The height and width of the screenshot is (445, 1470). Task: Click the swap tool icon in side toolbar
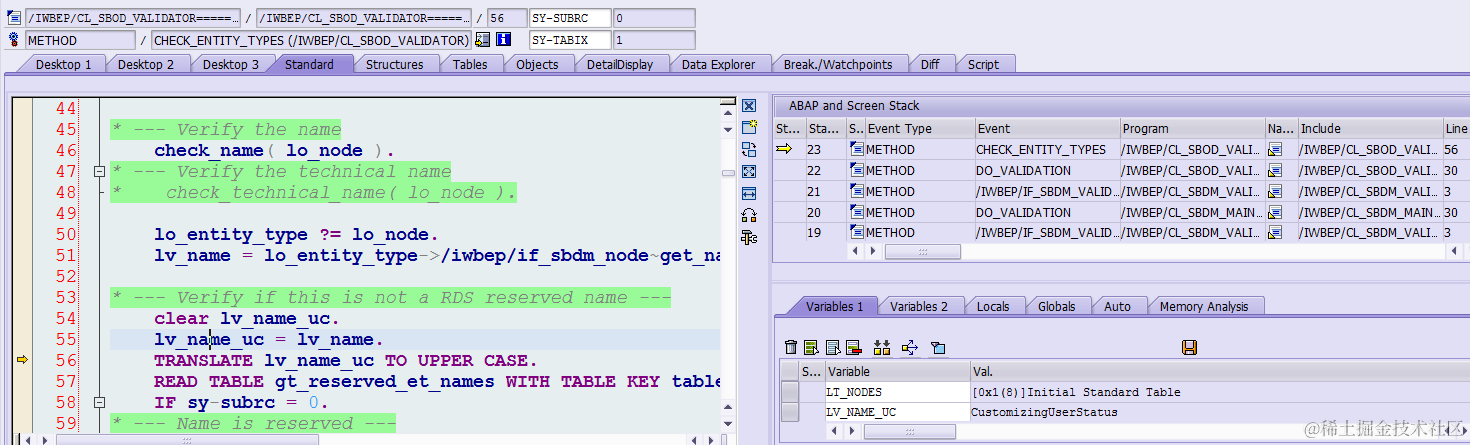749,150
